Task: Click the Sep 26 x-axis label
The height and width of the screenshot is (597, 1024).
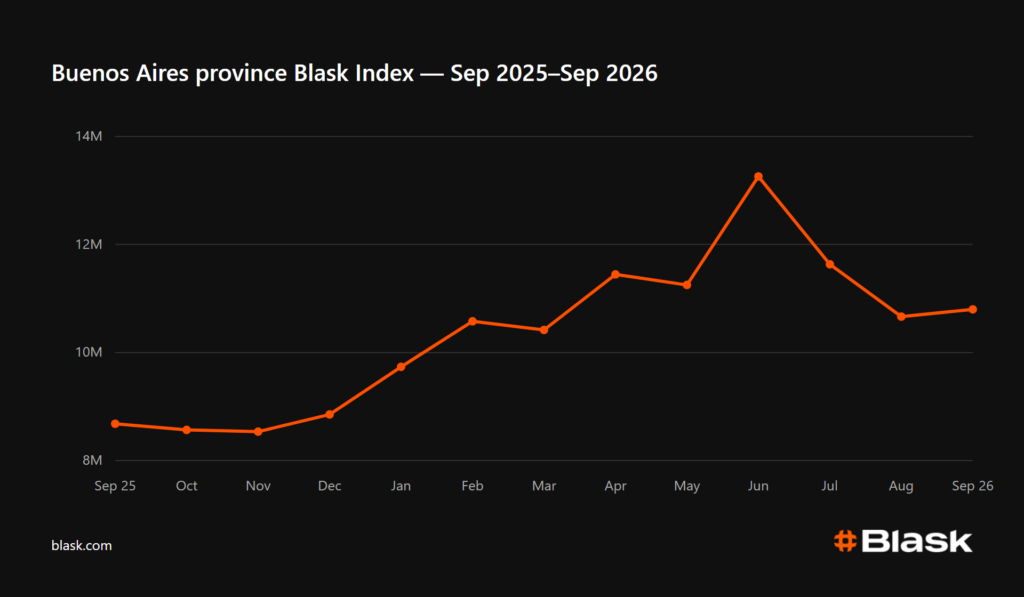Action: coord(972,486)
